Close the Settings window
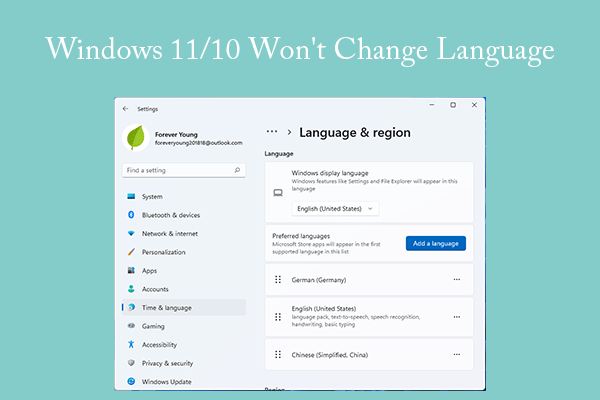Screen dimensions: 600x400 coord(474,105)
